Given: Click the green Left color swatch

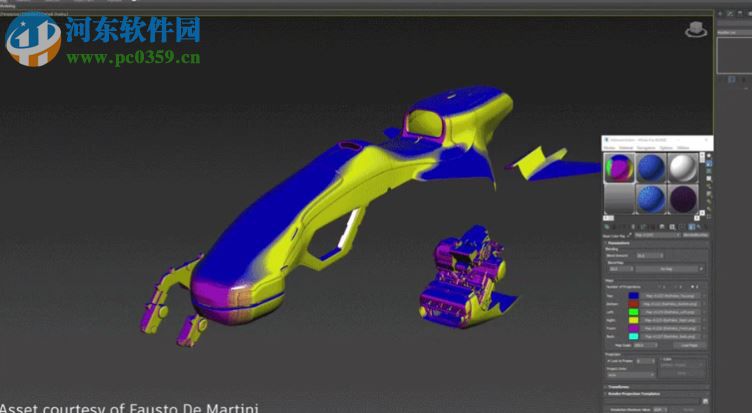Looking at the screenshot, I should (x=634, y=312).
